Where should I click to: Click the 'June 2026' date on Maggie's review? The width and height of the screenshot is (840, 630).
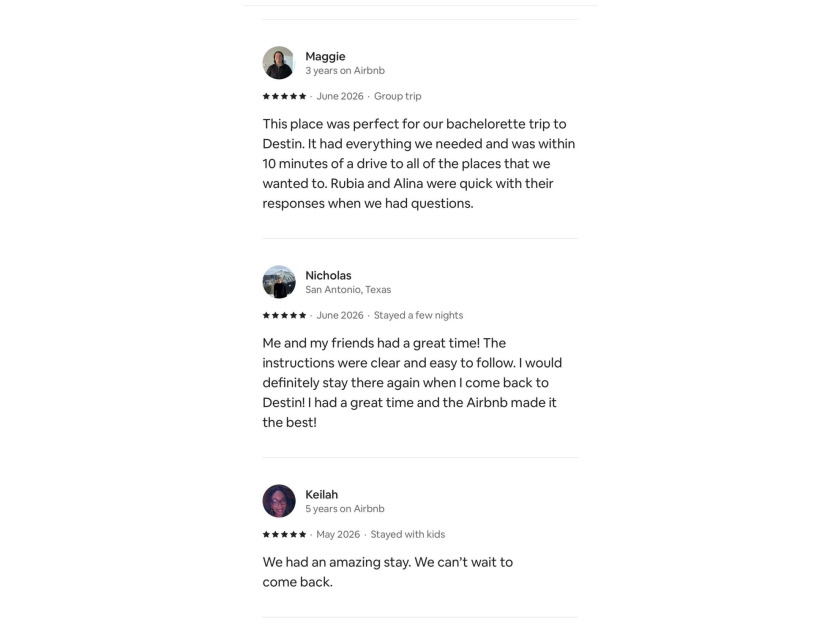point(340,96)
